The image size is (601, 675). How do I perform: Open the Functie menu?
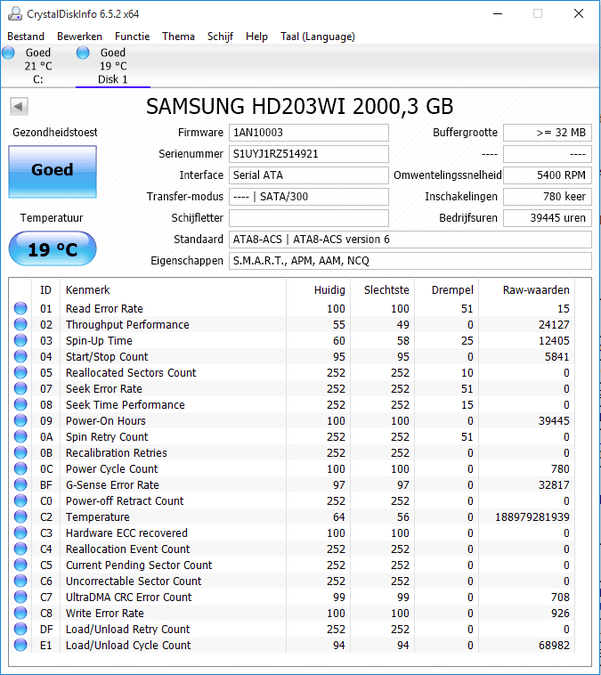(132, 37)
